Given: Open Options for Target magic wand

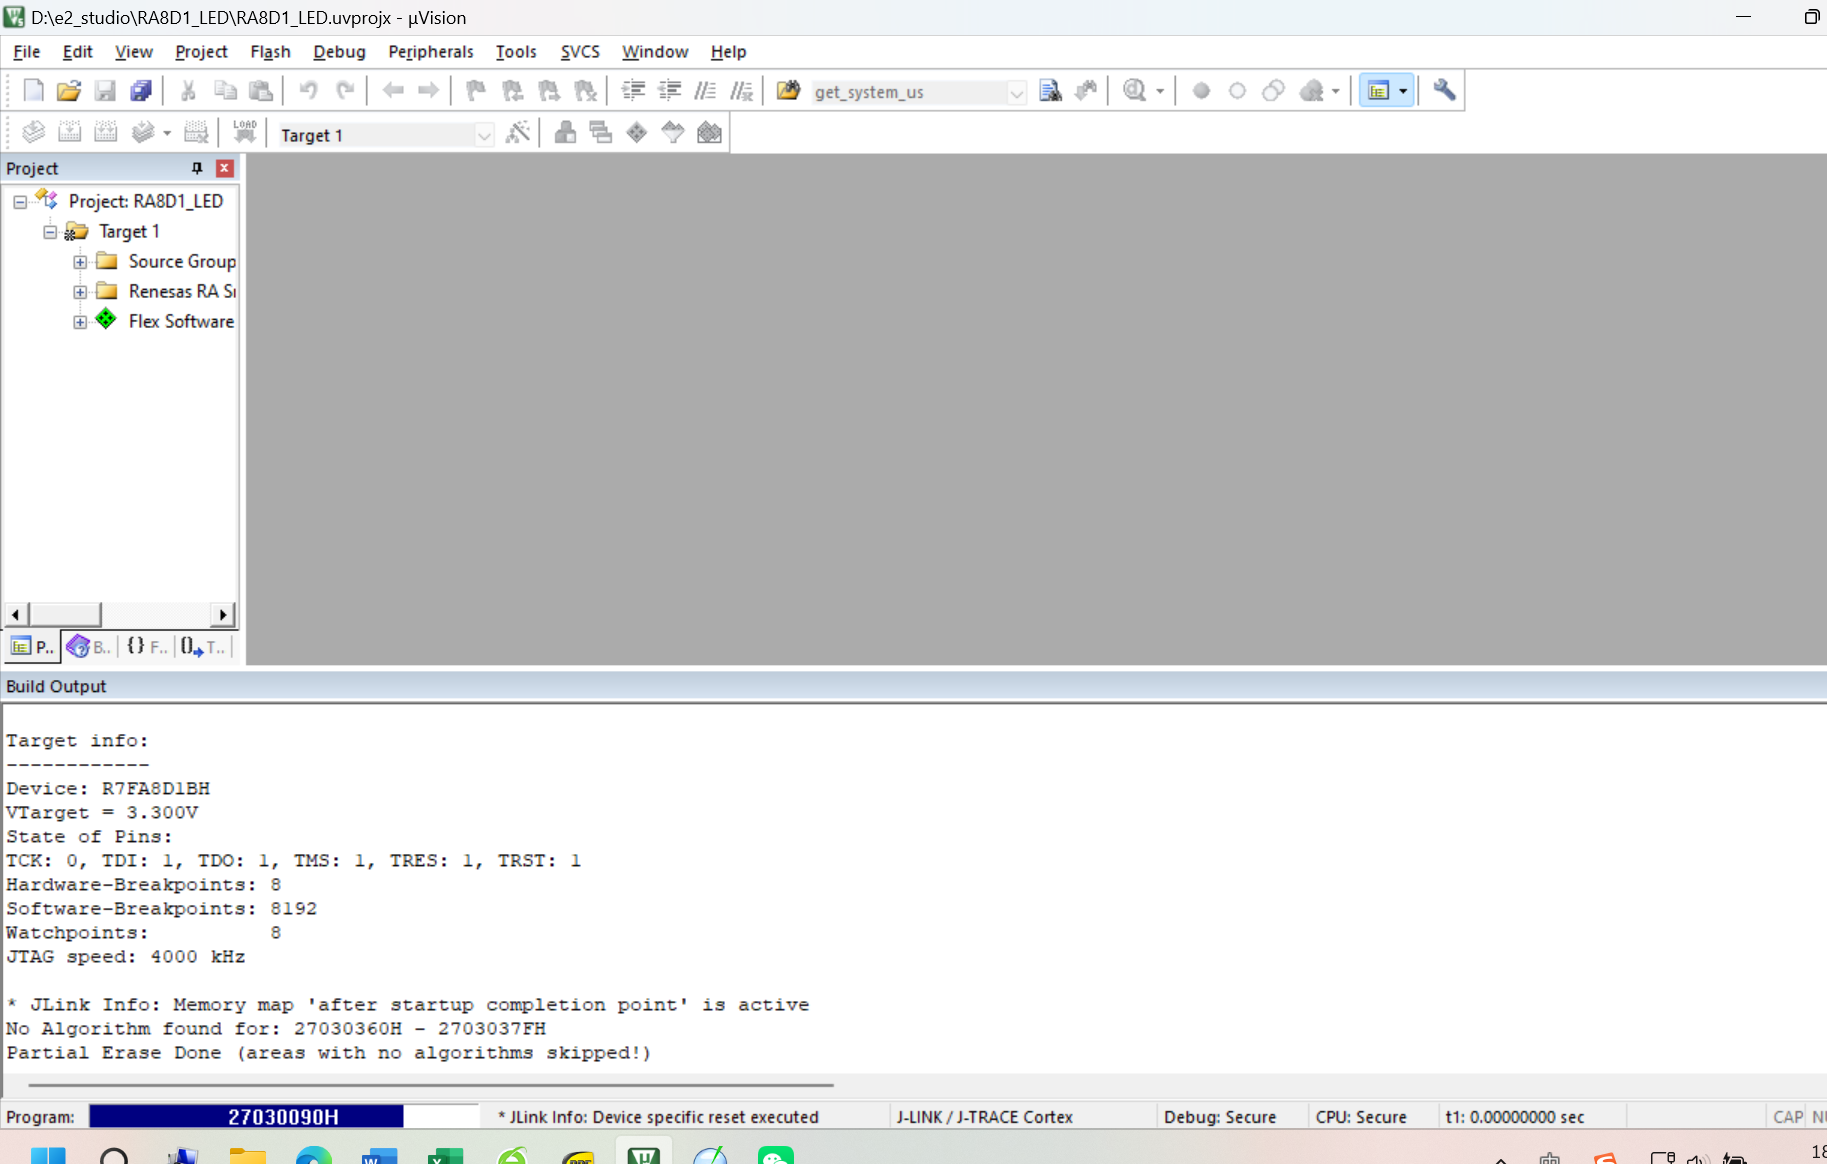Looking at the screenshot, I should tap(518, 132).
